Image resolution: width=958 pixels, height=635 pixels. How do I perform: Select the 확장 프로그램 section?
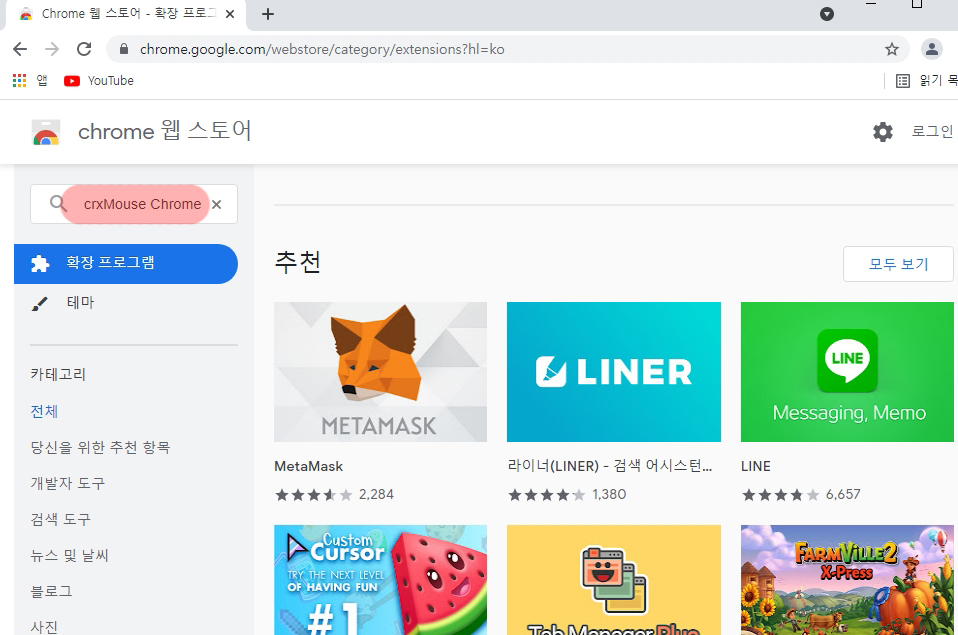point(126,263)
